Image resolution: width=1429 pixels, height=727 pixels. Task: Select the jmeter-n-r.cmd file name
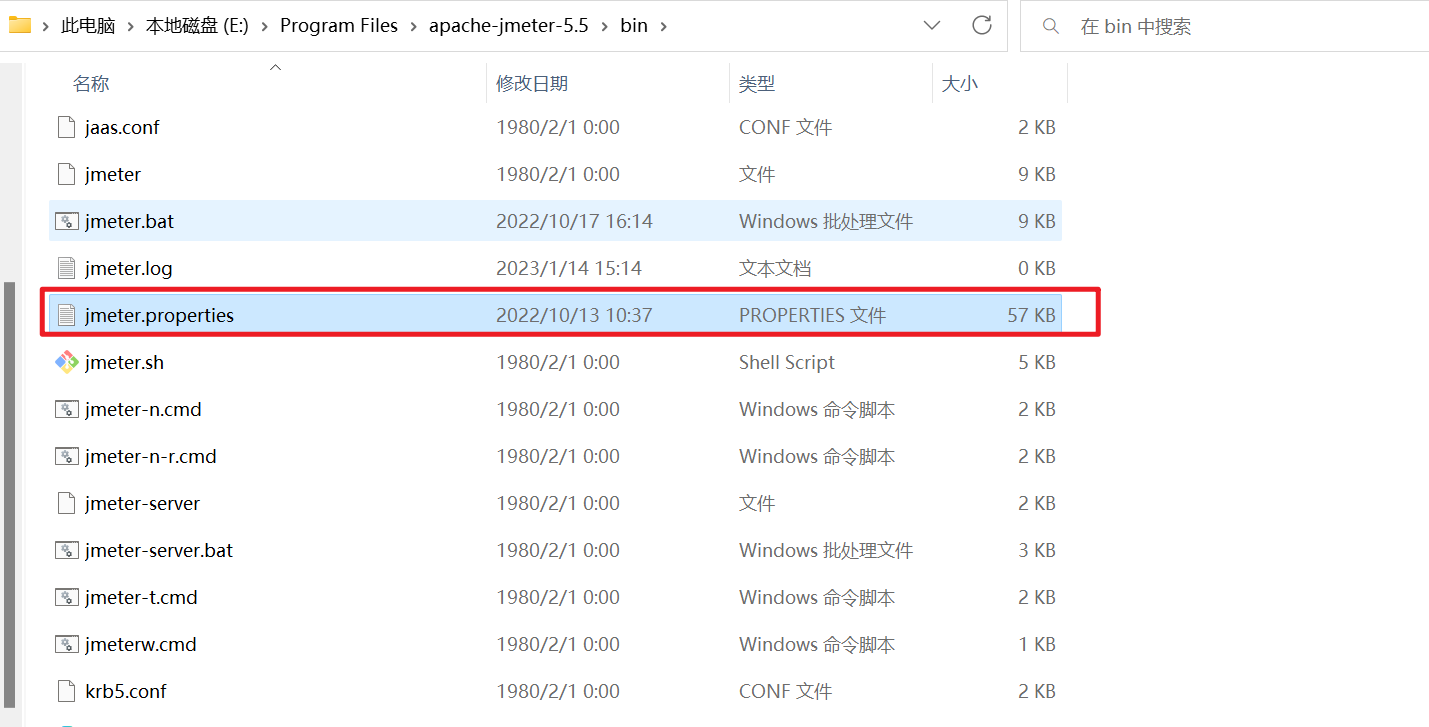[151, 456]
